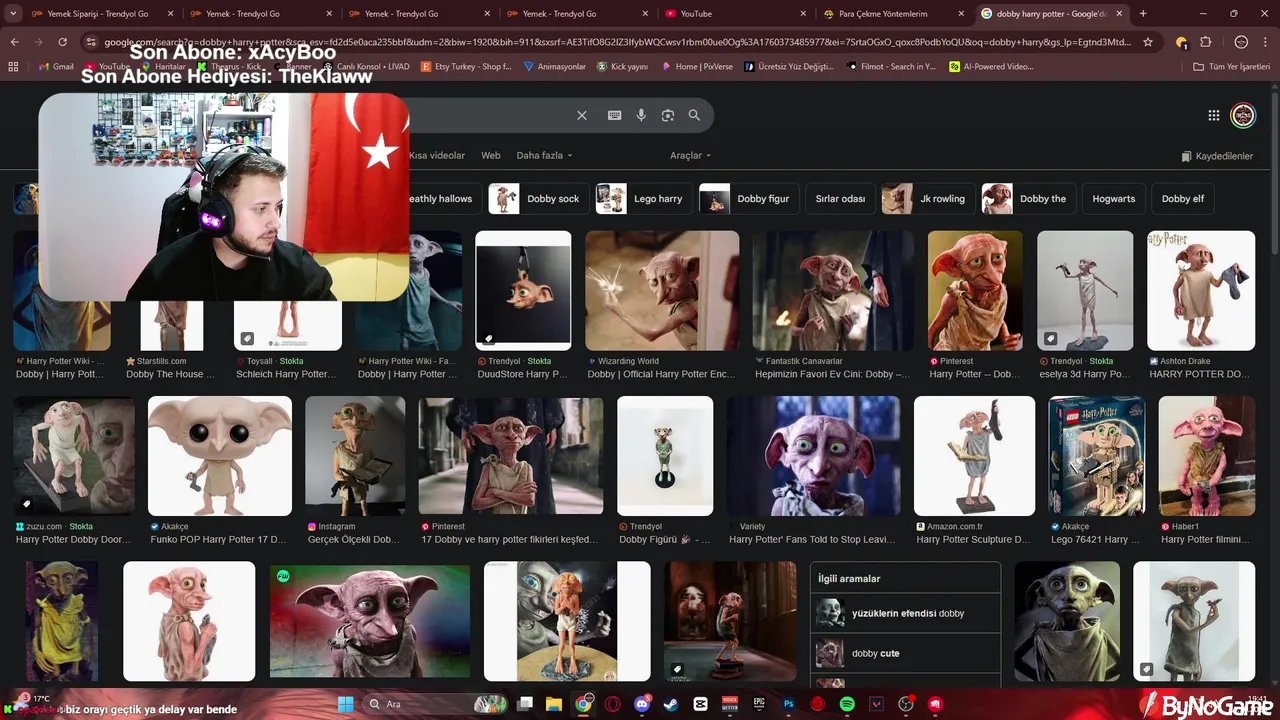The width and height of the screenshot is (1280, 720).
Task: Clear the Google search box with X
Action: 582,115
